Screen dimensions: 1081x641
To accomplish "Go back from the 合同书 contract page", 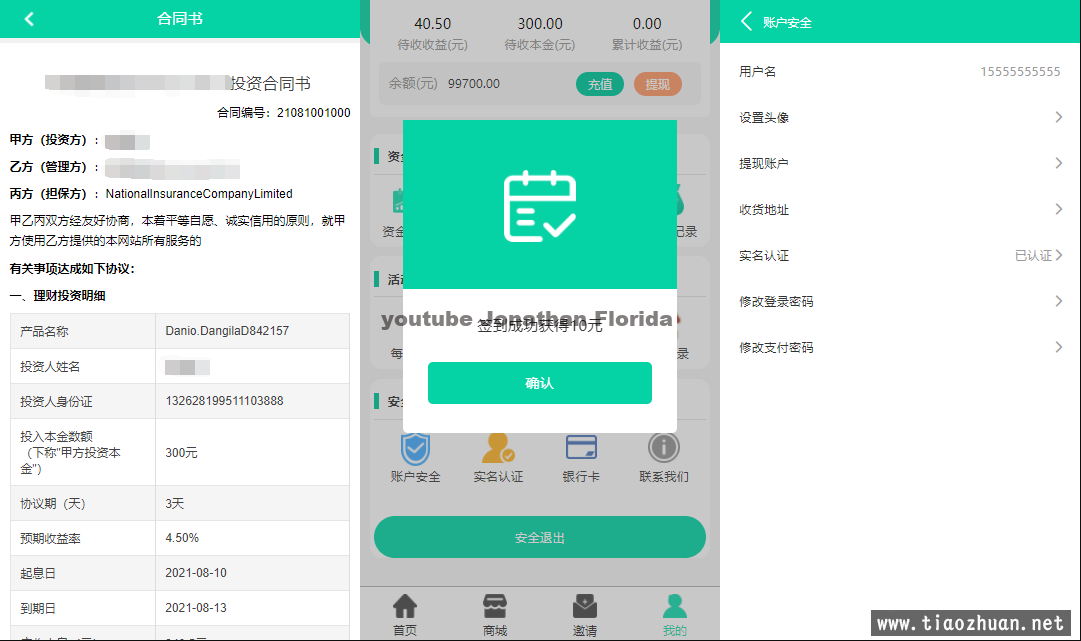I will (29, 19).
